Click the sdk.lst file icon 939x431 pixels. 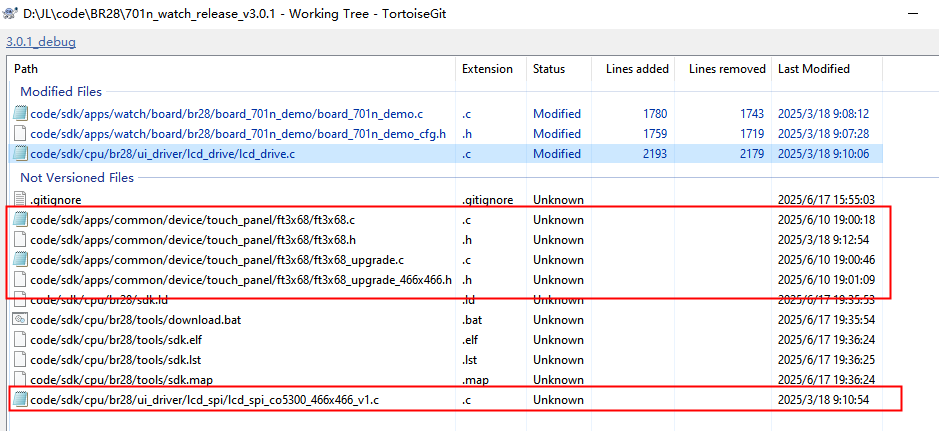(20, 360)
